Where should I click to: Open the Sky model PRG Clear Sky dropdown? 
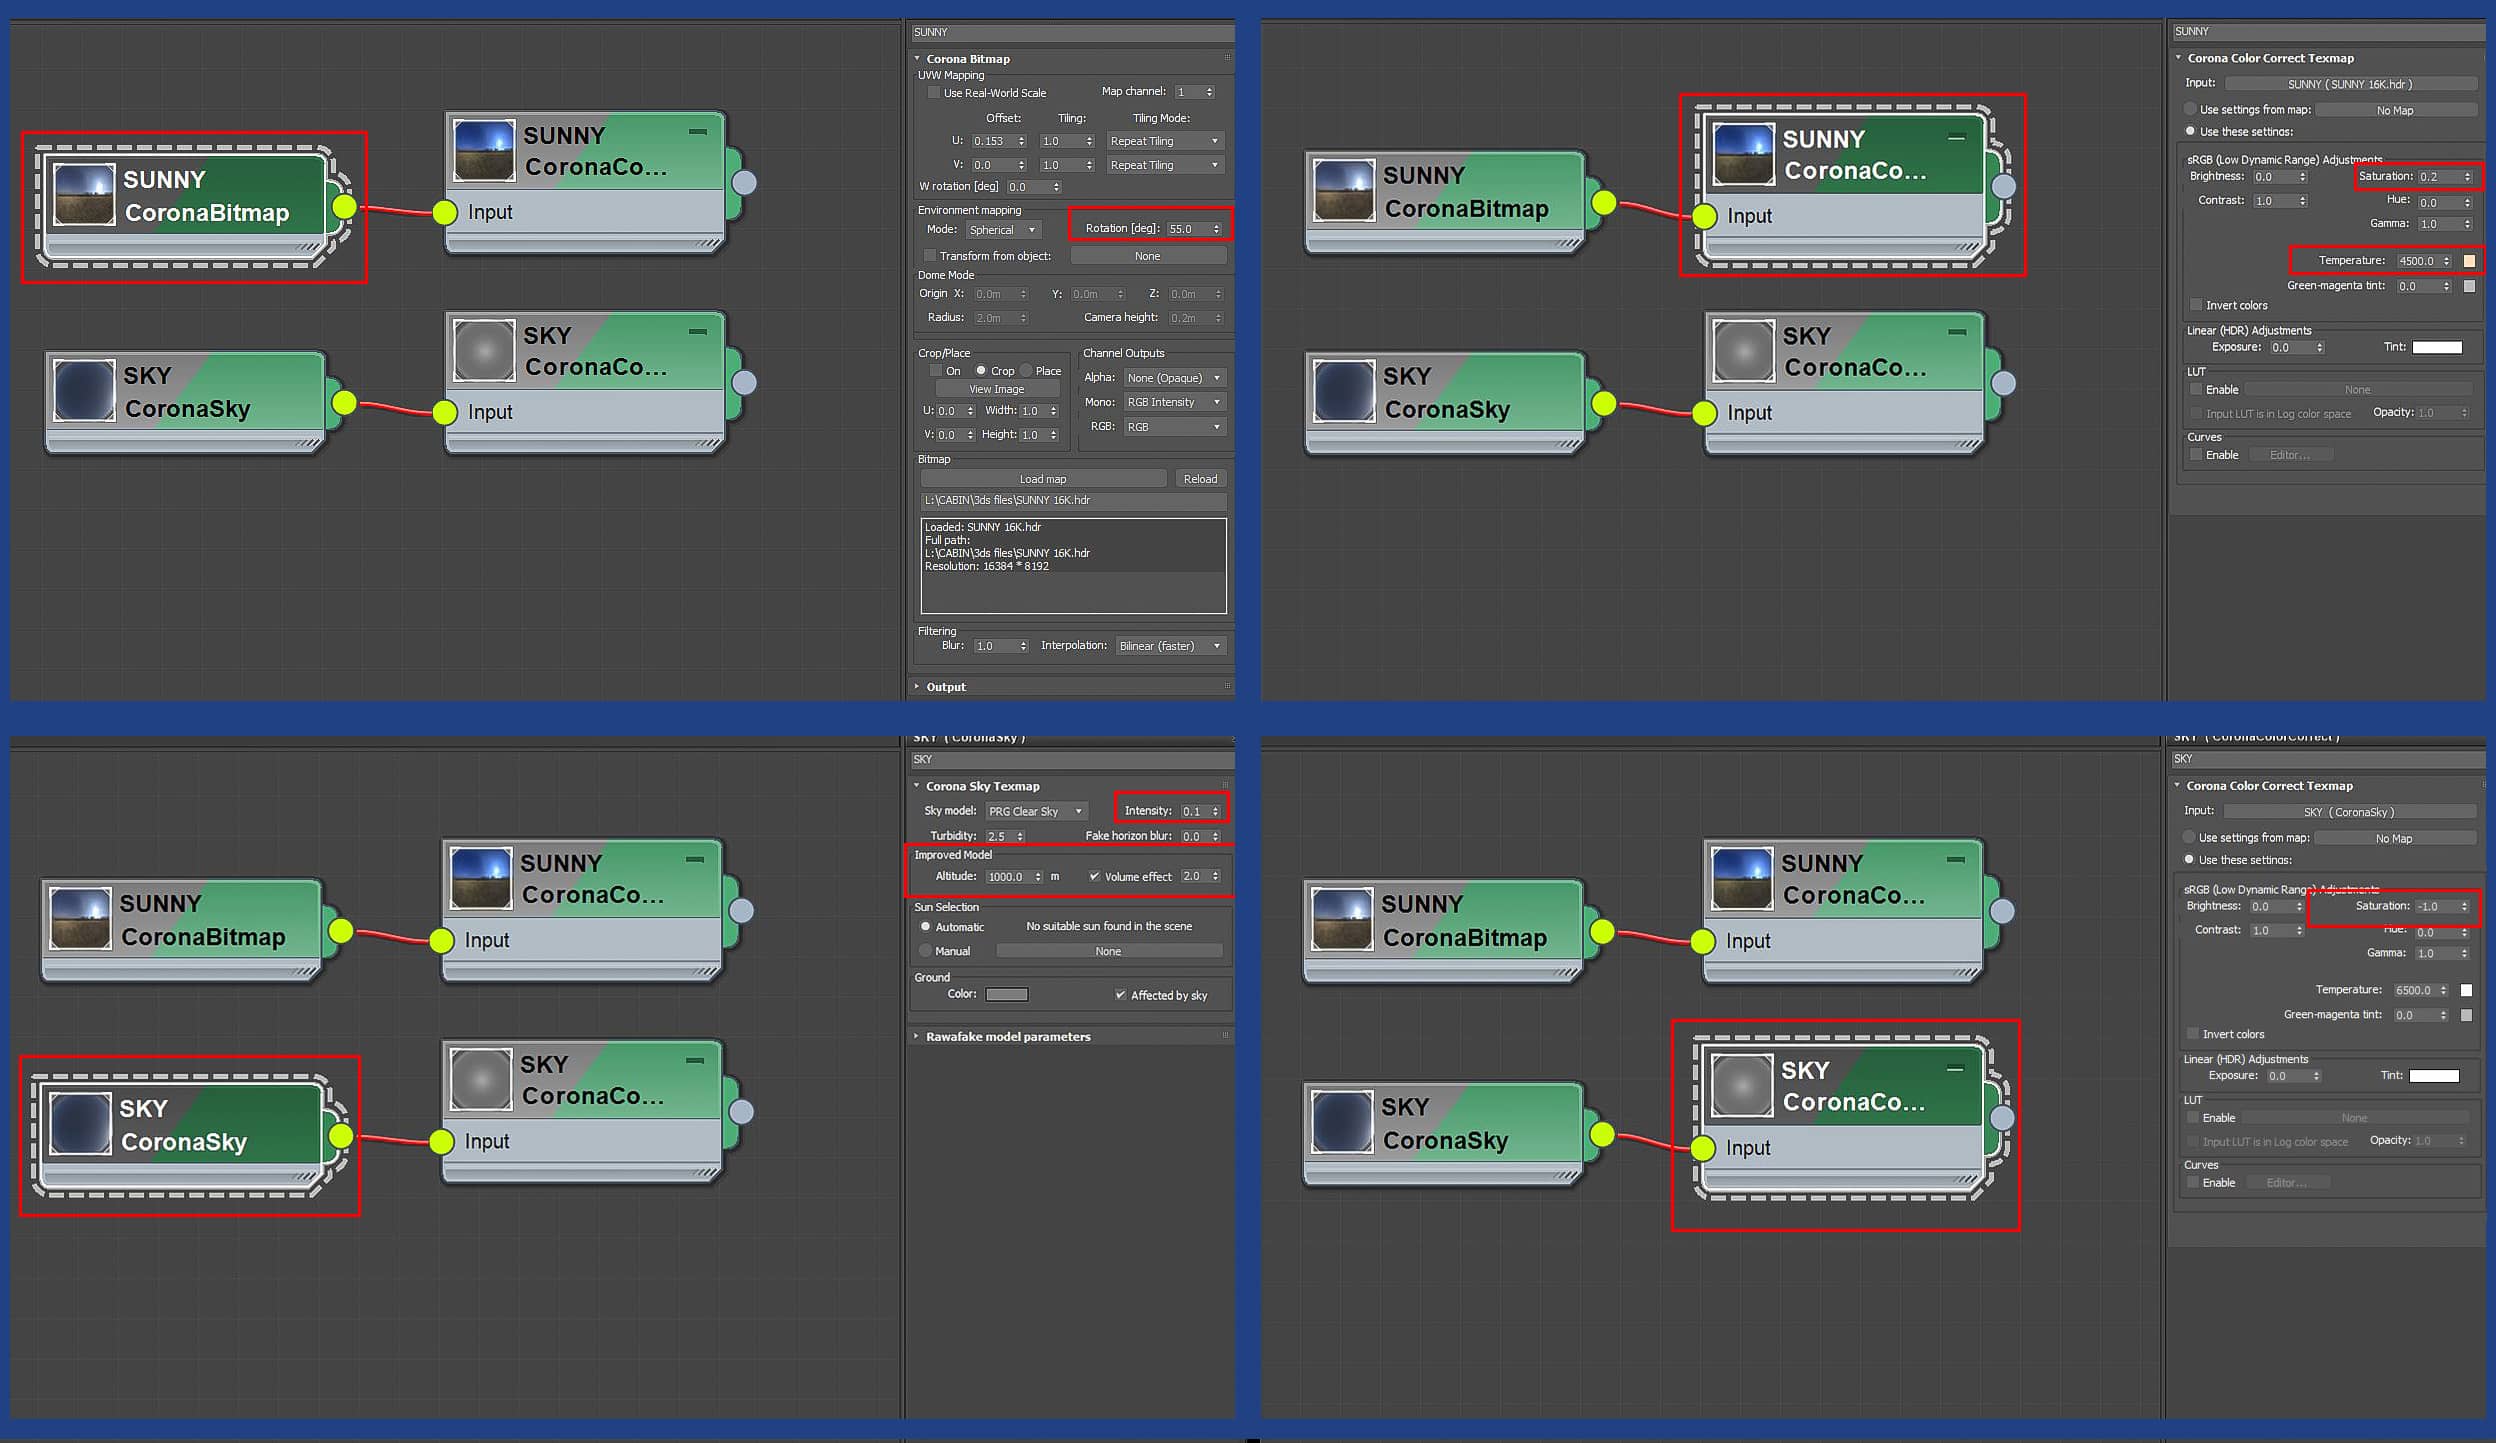point(1036,811)
